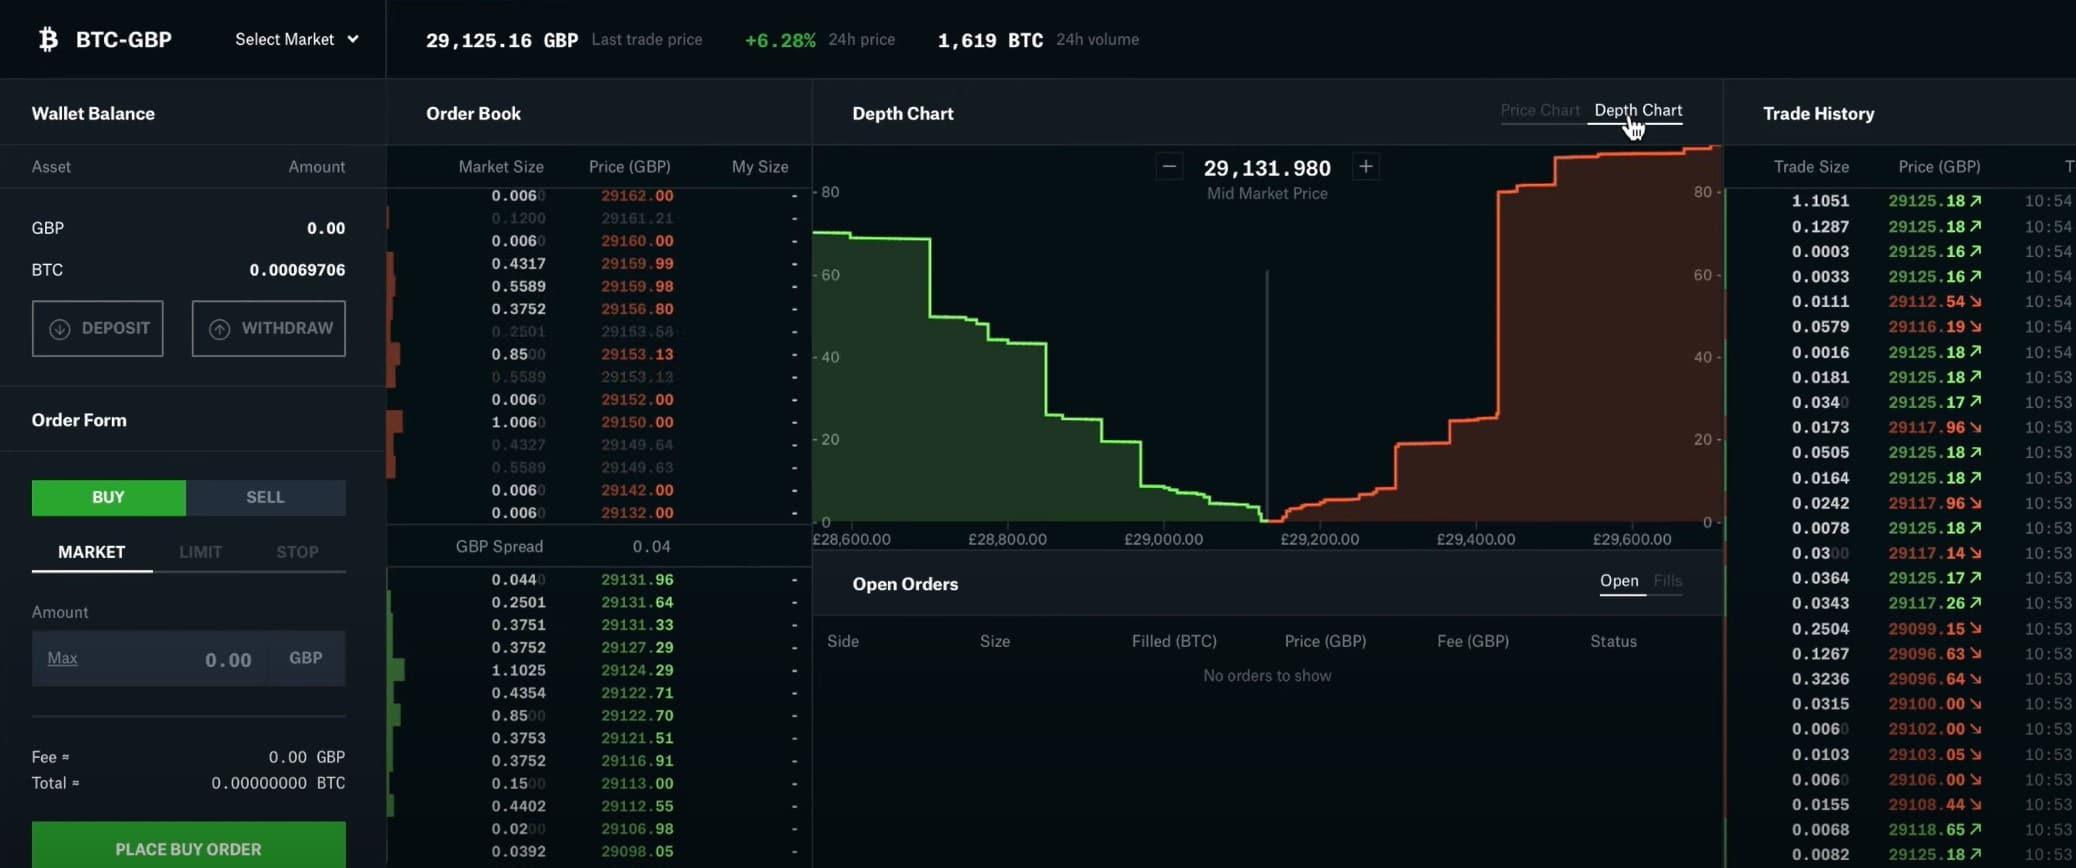Click ask price 29159.99 in order book
The image size is (2076, 868).
point(637,264)
